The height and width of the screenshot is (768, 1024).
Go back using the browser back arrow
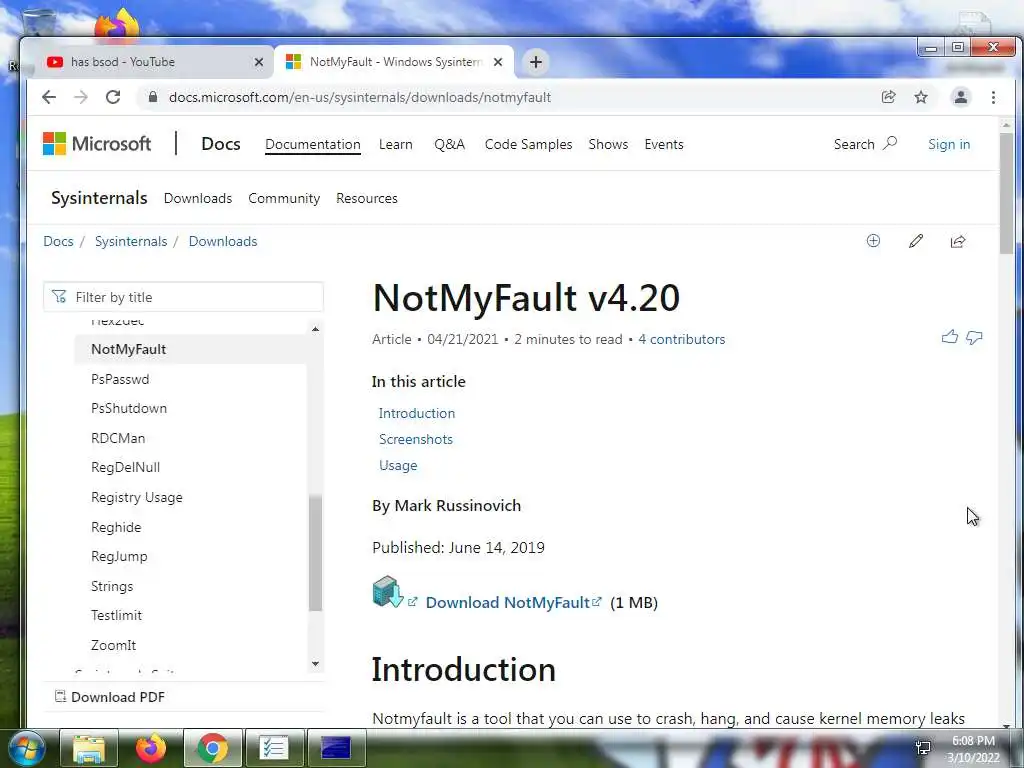(49, 97)
